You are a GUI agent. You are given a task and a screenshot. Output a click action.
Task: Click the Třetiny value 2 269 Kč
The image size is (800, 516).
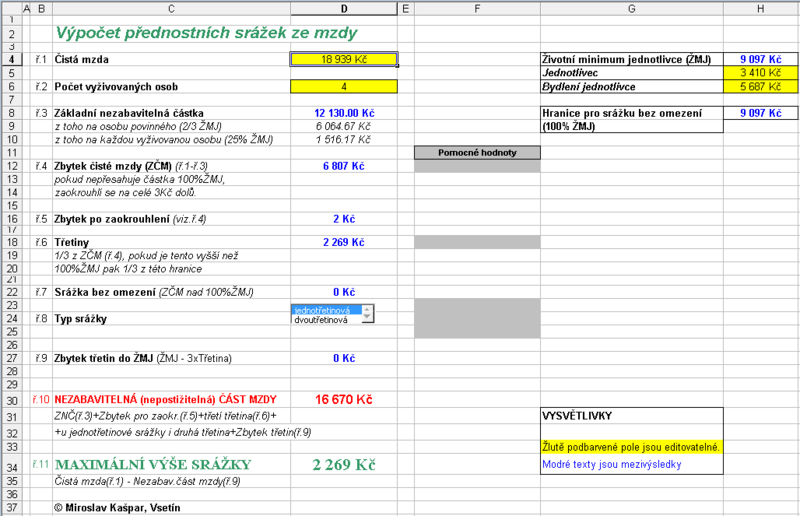344,242
